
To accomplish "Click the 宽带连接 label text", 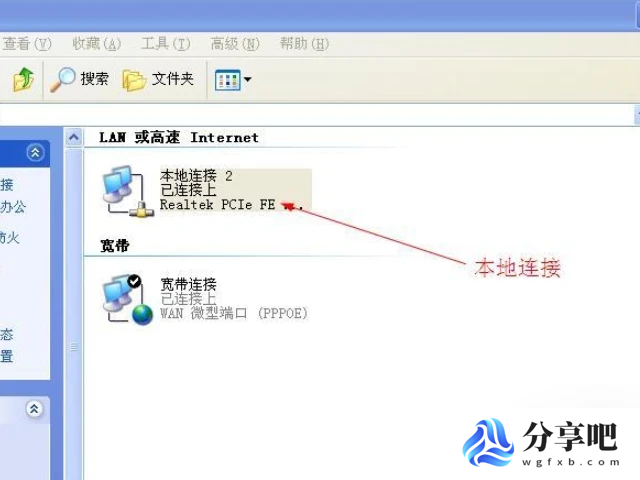I will [x=188, y=284].
